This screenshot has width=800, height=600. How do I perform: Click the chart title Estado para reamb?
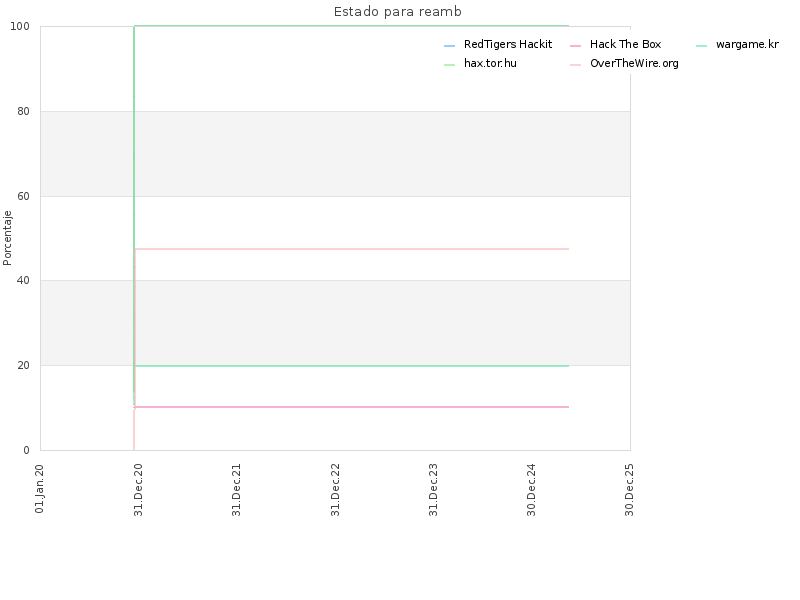click(x=397, y=11)
